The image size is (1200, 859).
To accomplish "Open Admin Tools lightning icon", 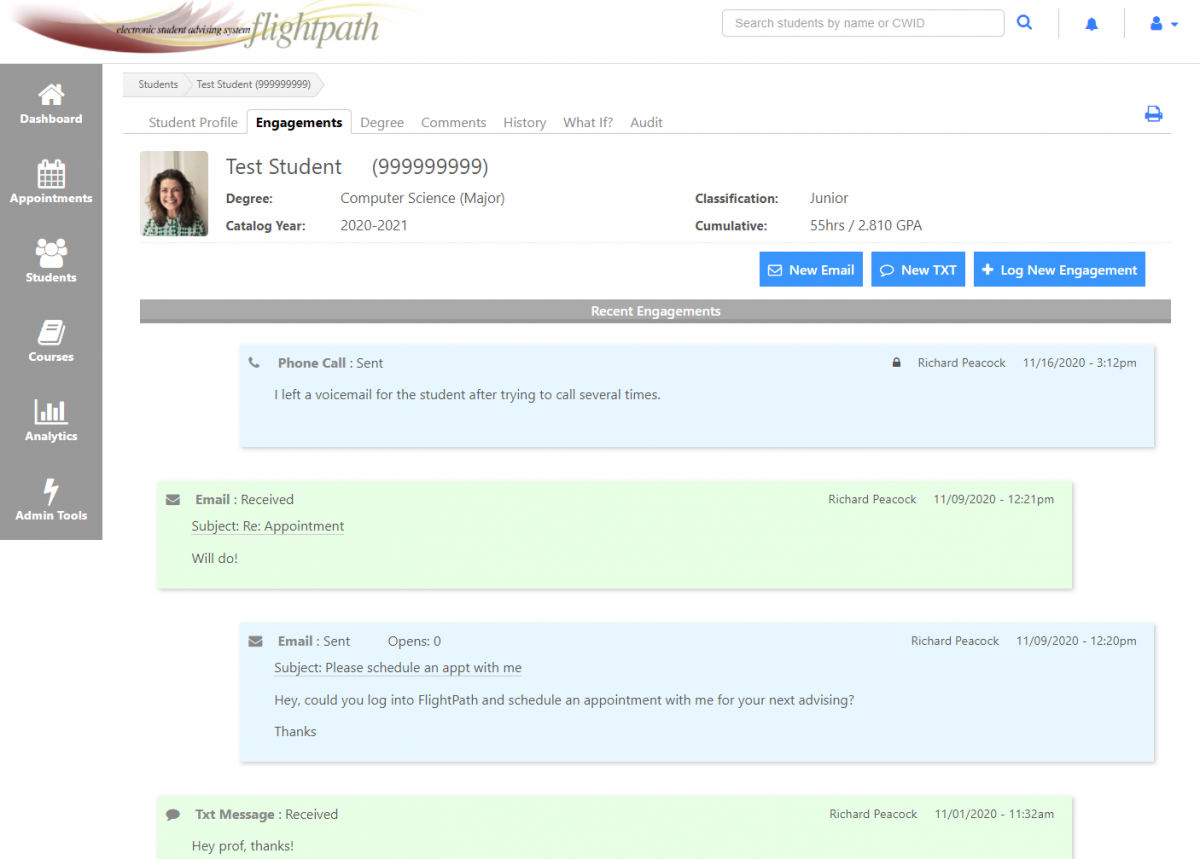I will 51,492.
